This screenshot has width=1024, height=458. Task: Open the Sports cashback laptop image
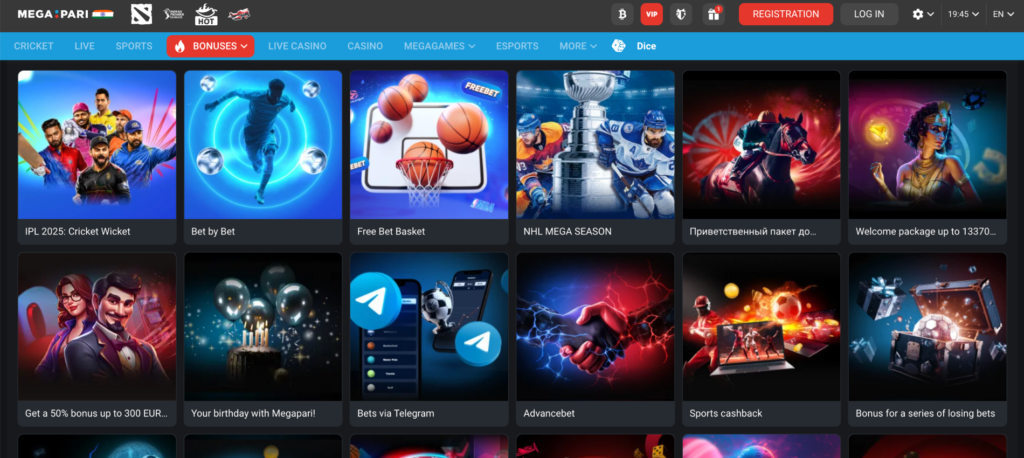tap(761, 327)
